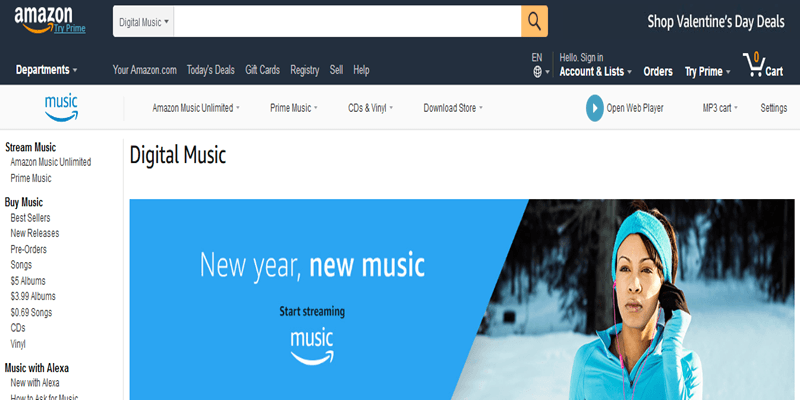The height and width of the screenshot is (400, 800).
Task: Click the New year, new music banner
Action: (x=462, y=299)
